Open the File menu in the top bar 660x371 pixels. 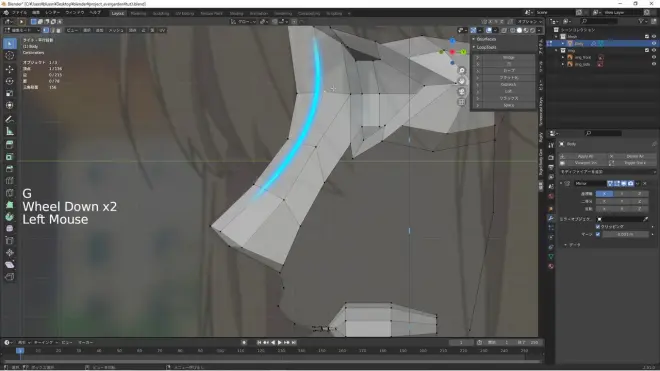coord(19,13)
